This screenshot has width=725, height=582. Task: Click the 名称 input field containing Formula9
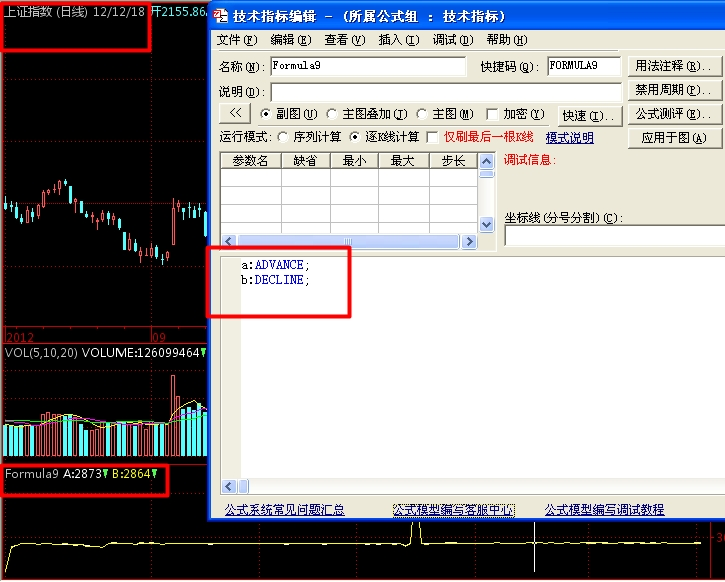368,66
